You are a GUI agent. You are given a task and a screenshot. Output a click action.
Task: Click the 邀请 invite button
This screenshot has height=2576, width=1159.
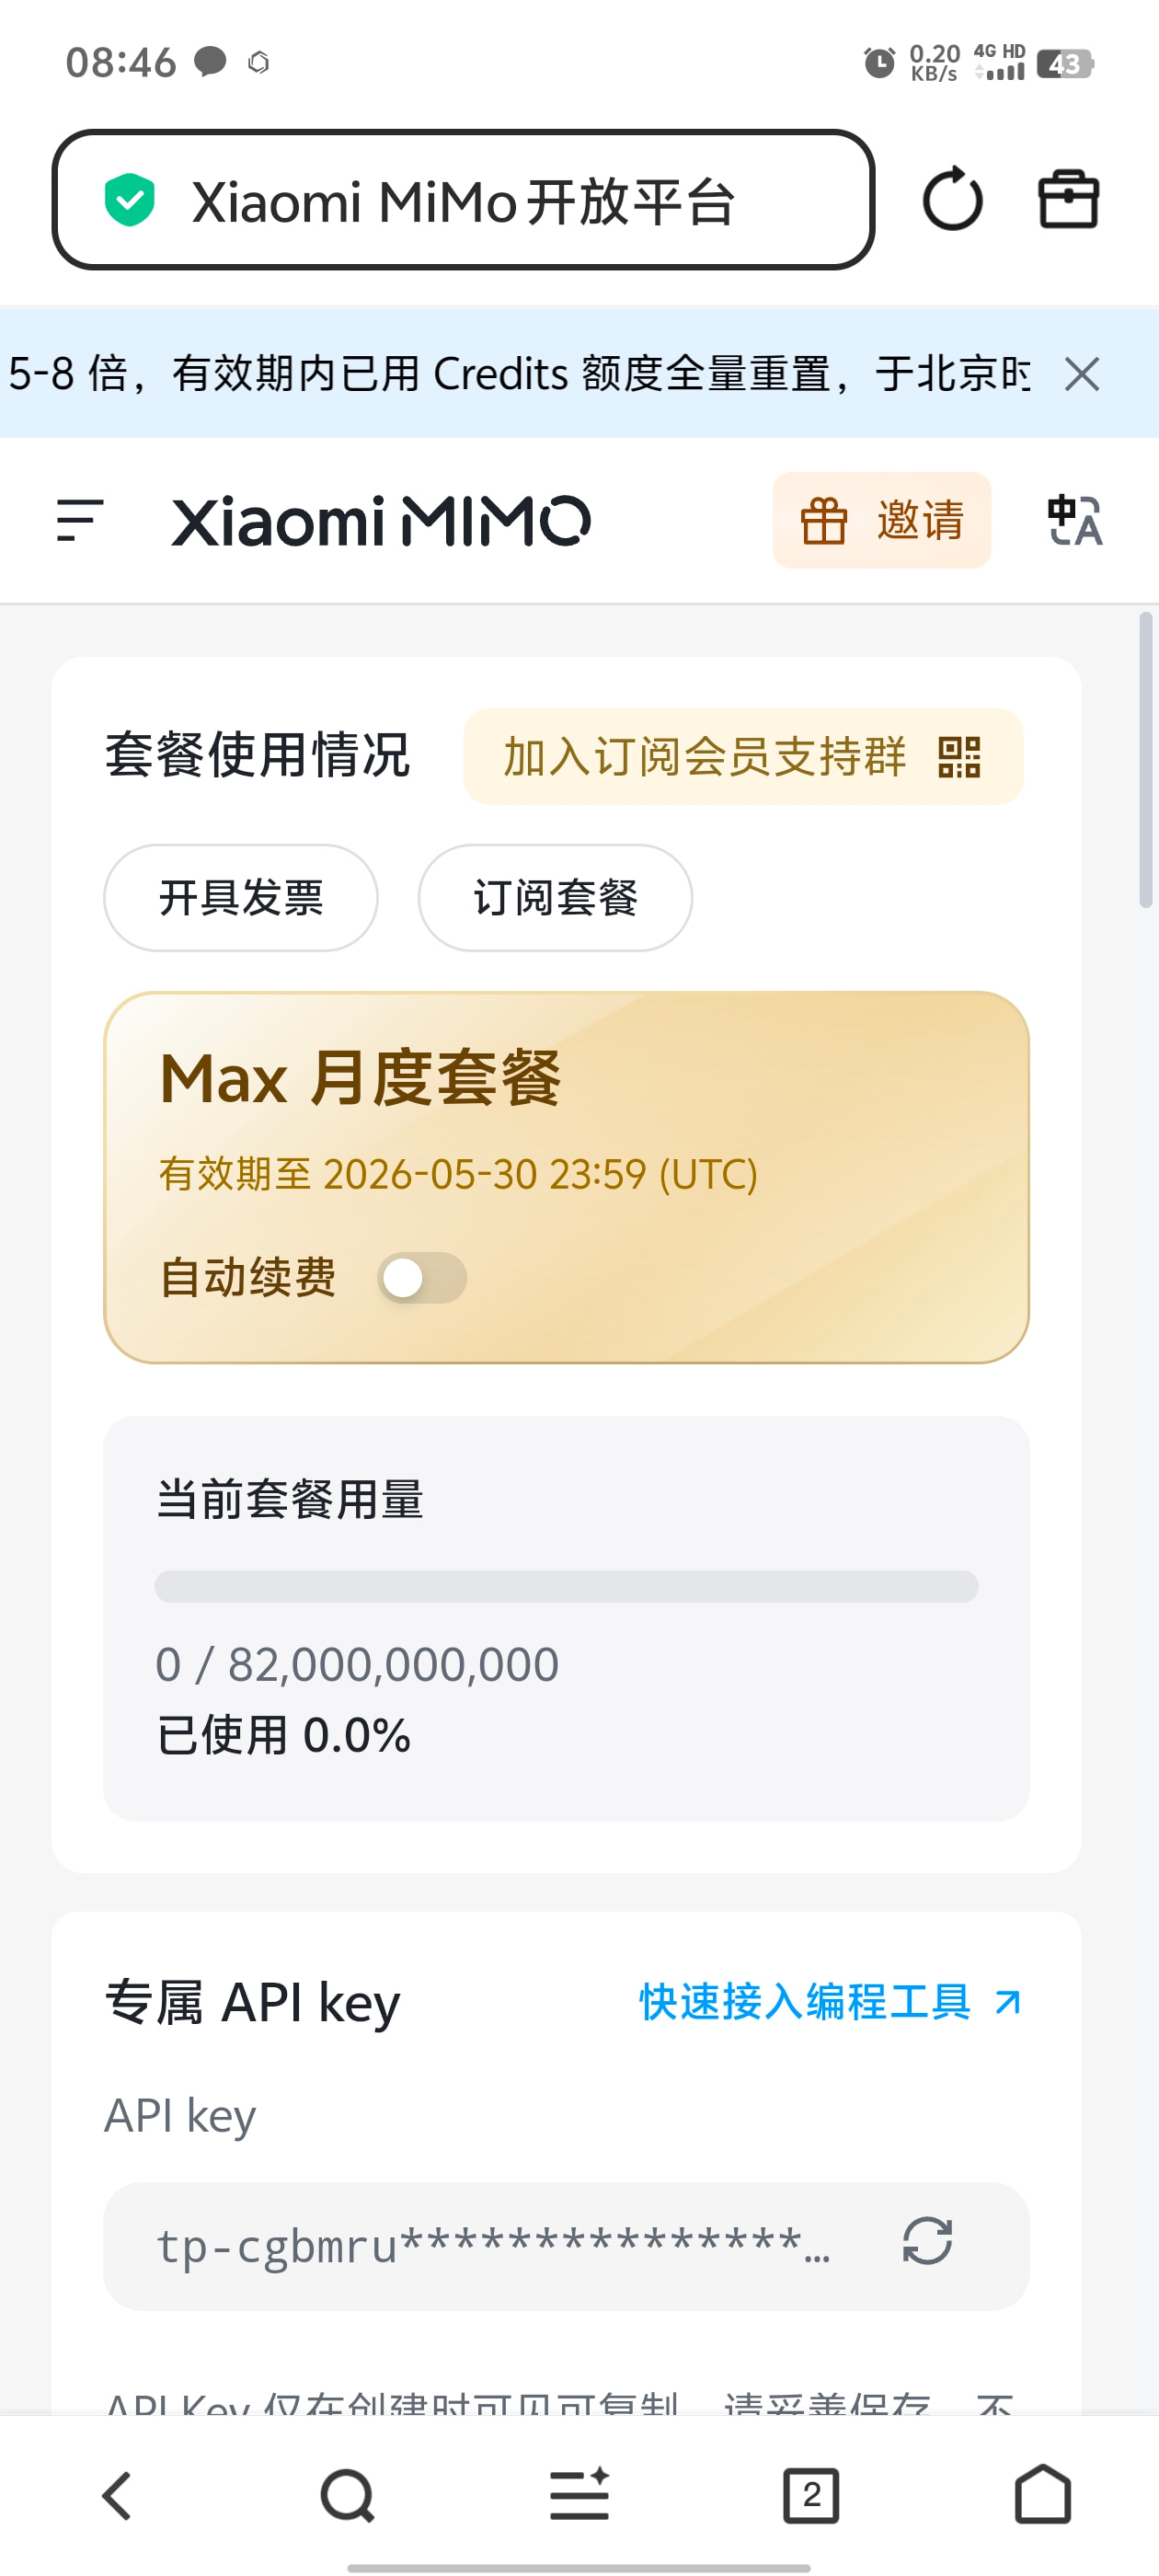click(x=881, y=520)
